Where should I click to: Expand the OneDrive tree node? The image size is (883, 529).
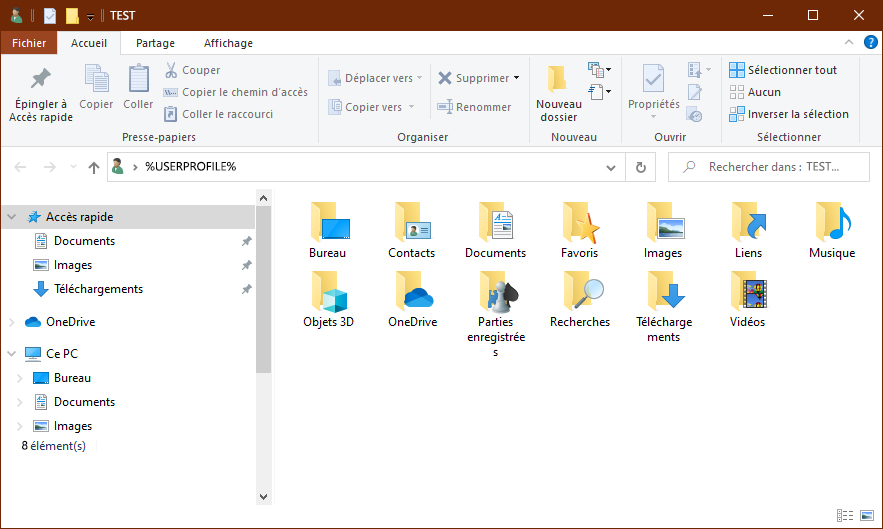(11, 322)
